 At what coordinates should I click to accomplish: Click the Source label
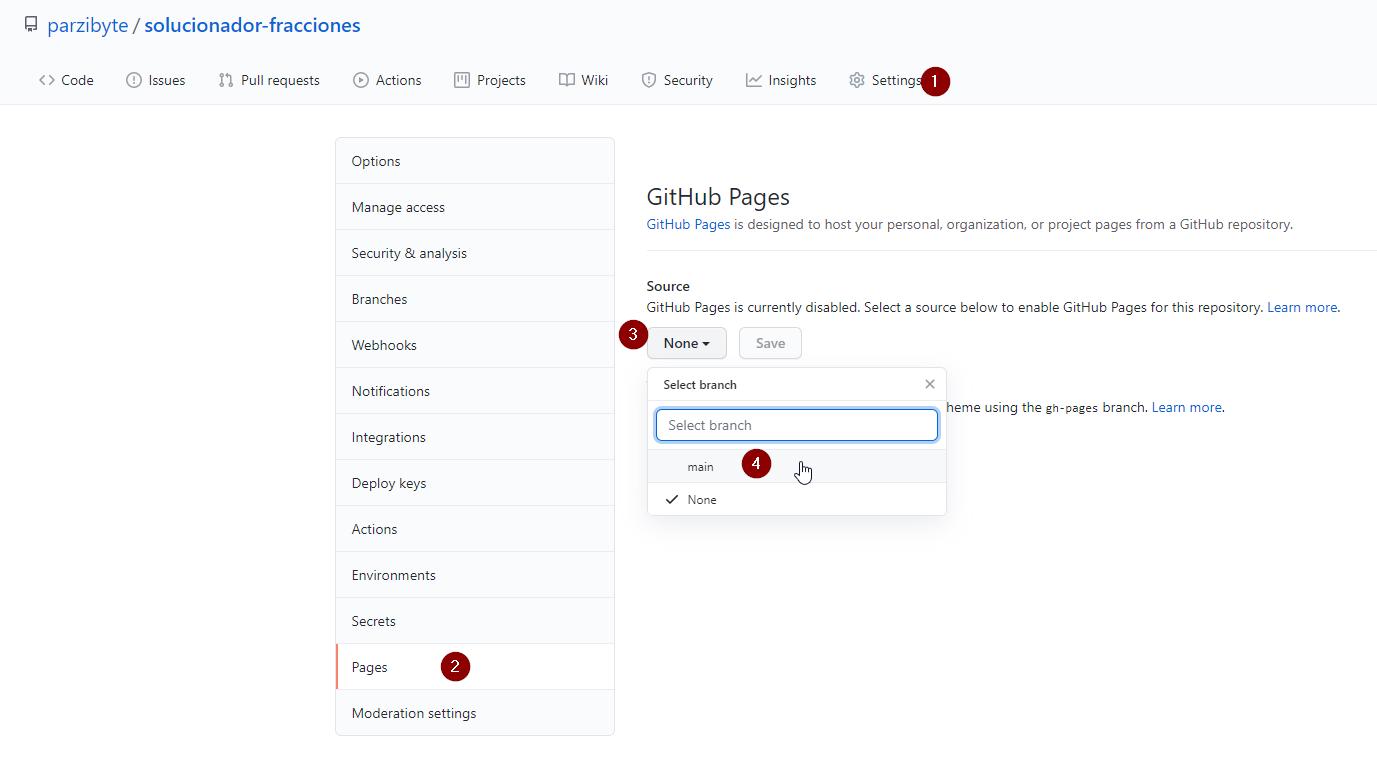[x=668, y=286]
